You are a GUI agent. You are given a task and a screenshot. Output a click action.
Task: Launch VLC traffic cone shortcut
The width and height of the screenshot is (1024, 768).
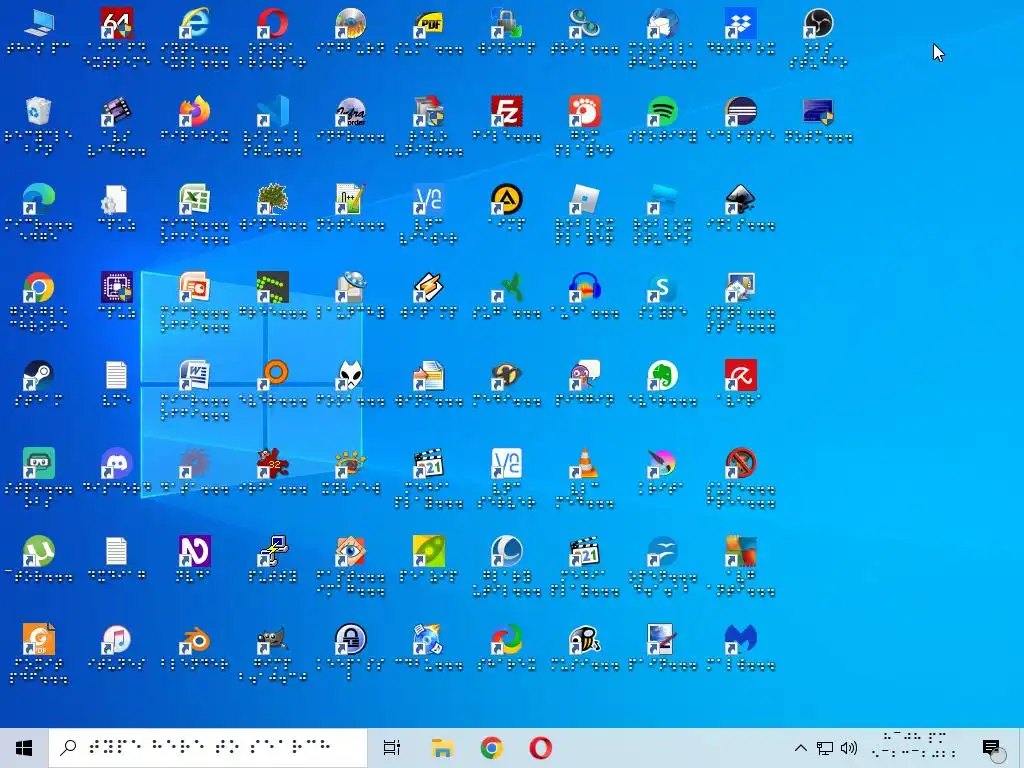tap(584, 463)
